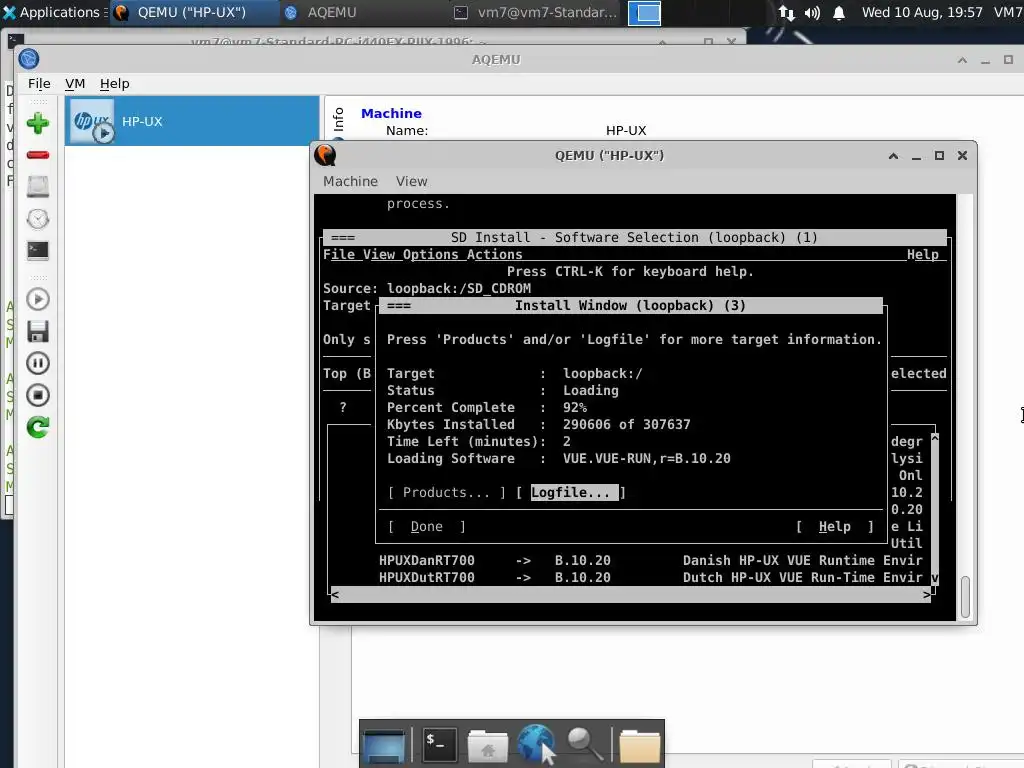Open SD Install Help menu

[x=923, y=255]
